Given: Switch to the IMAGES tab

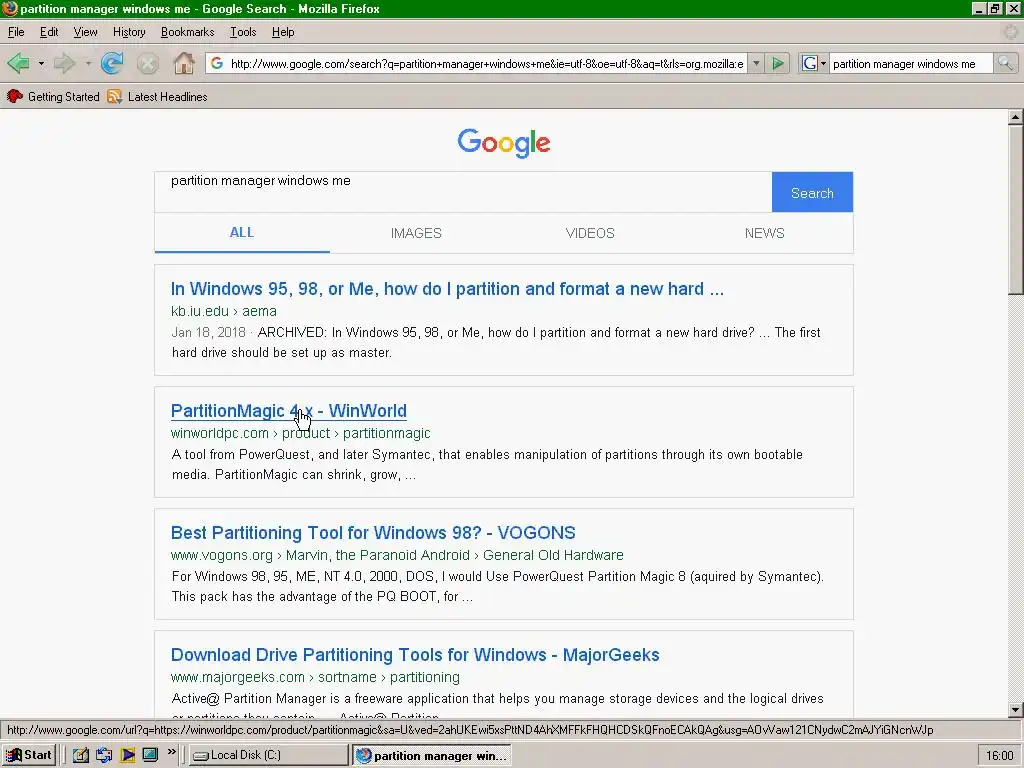Looking at the screenshot, I should tap(416, 233).
